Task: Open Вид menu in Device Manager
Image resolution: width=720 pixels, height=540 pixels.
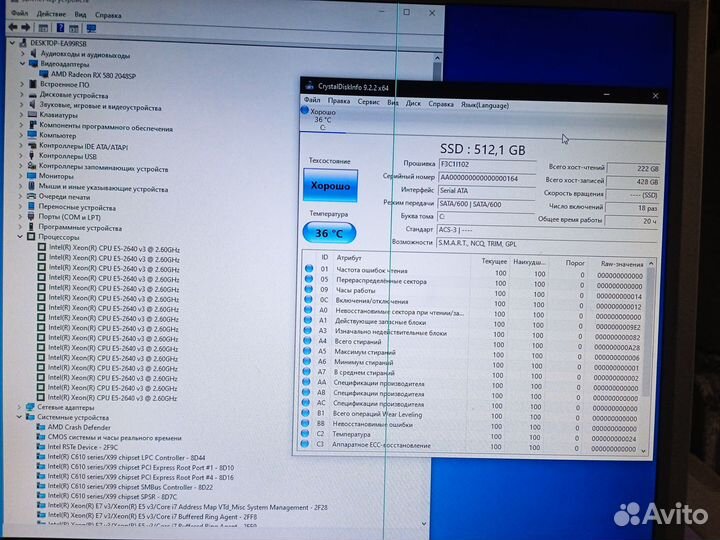Action: (80, 15)
